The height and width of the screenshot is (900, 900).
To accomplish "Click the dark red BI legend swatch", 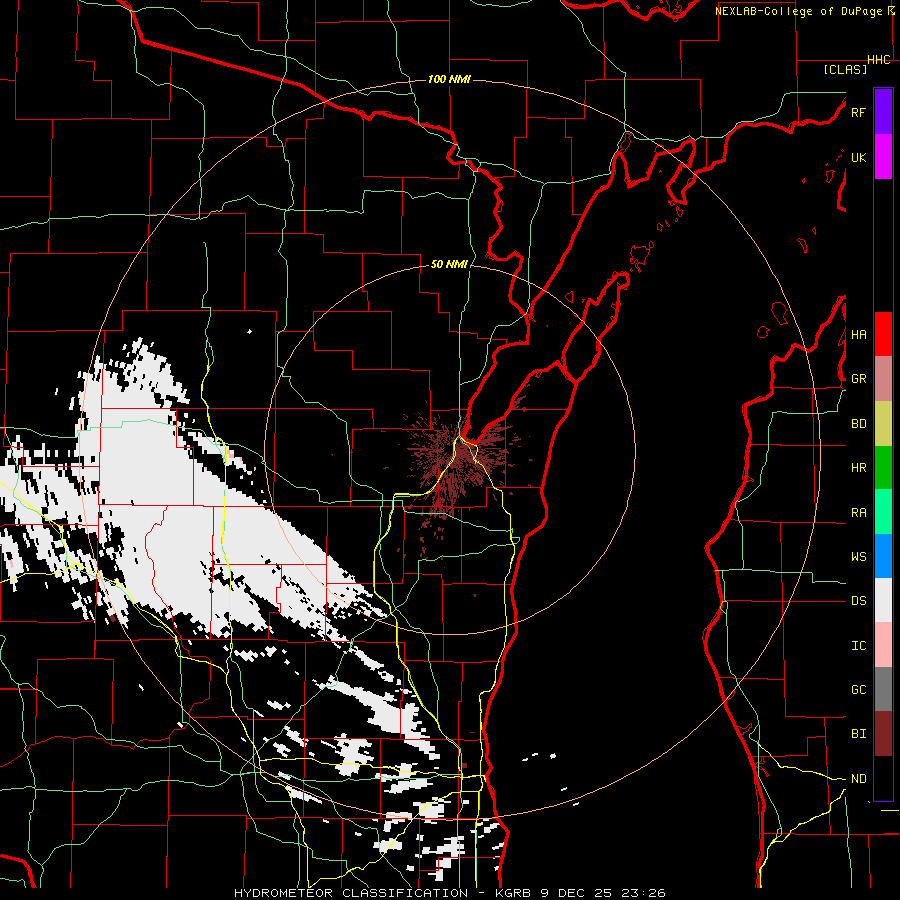I will coord(883,734).
